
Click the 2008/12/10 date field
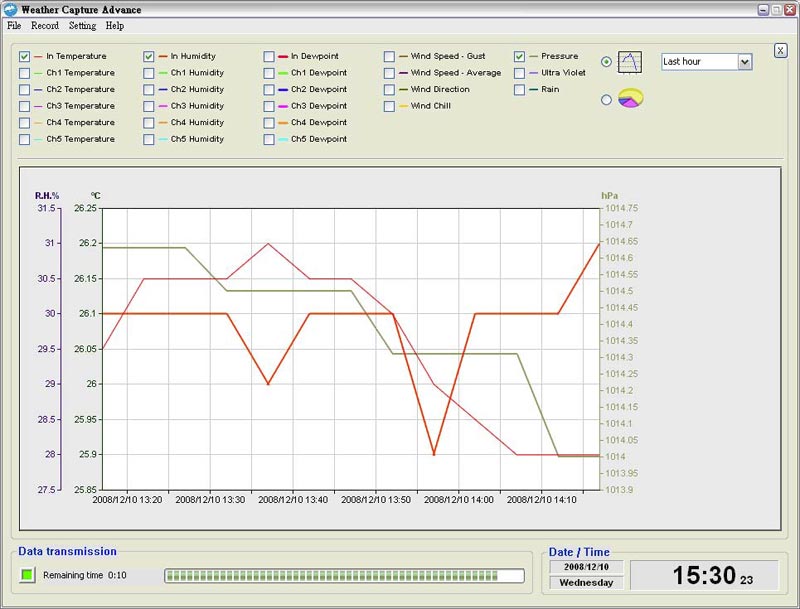point(586,567)
